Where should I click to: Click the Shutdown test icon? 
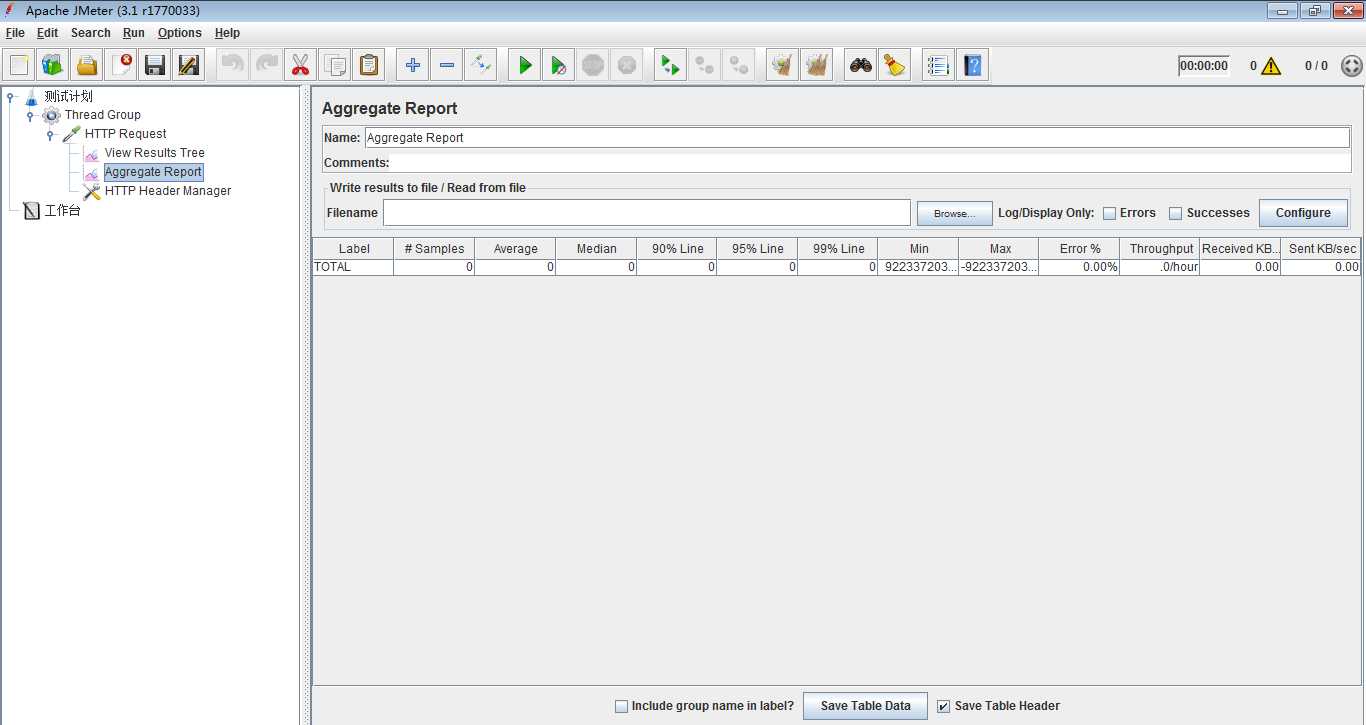627,66
